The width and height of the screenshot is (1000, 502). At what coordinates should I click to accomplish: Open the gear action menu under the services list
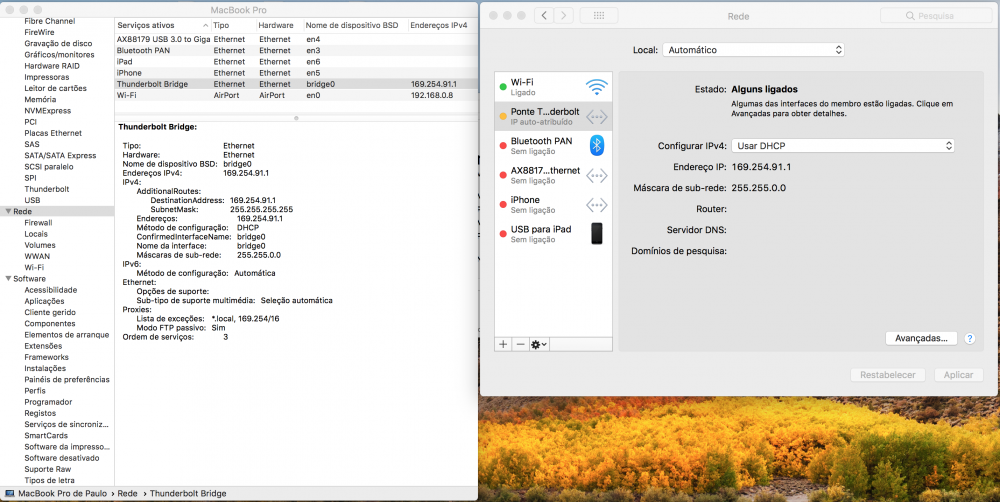[x=539, y=344]
